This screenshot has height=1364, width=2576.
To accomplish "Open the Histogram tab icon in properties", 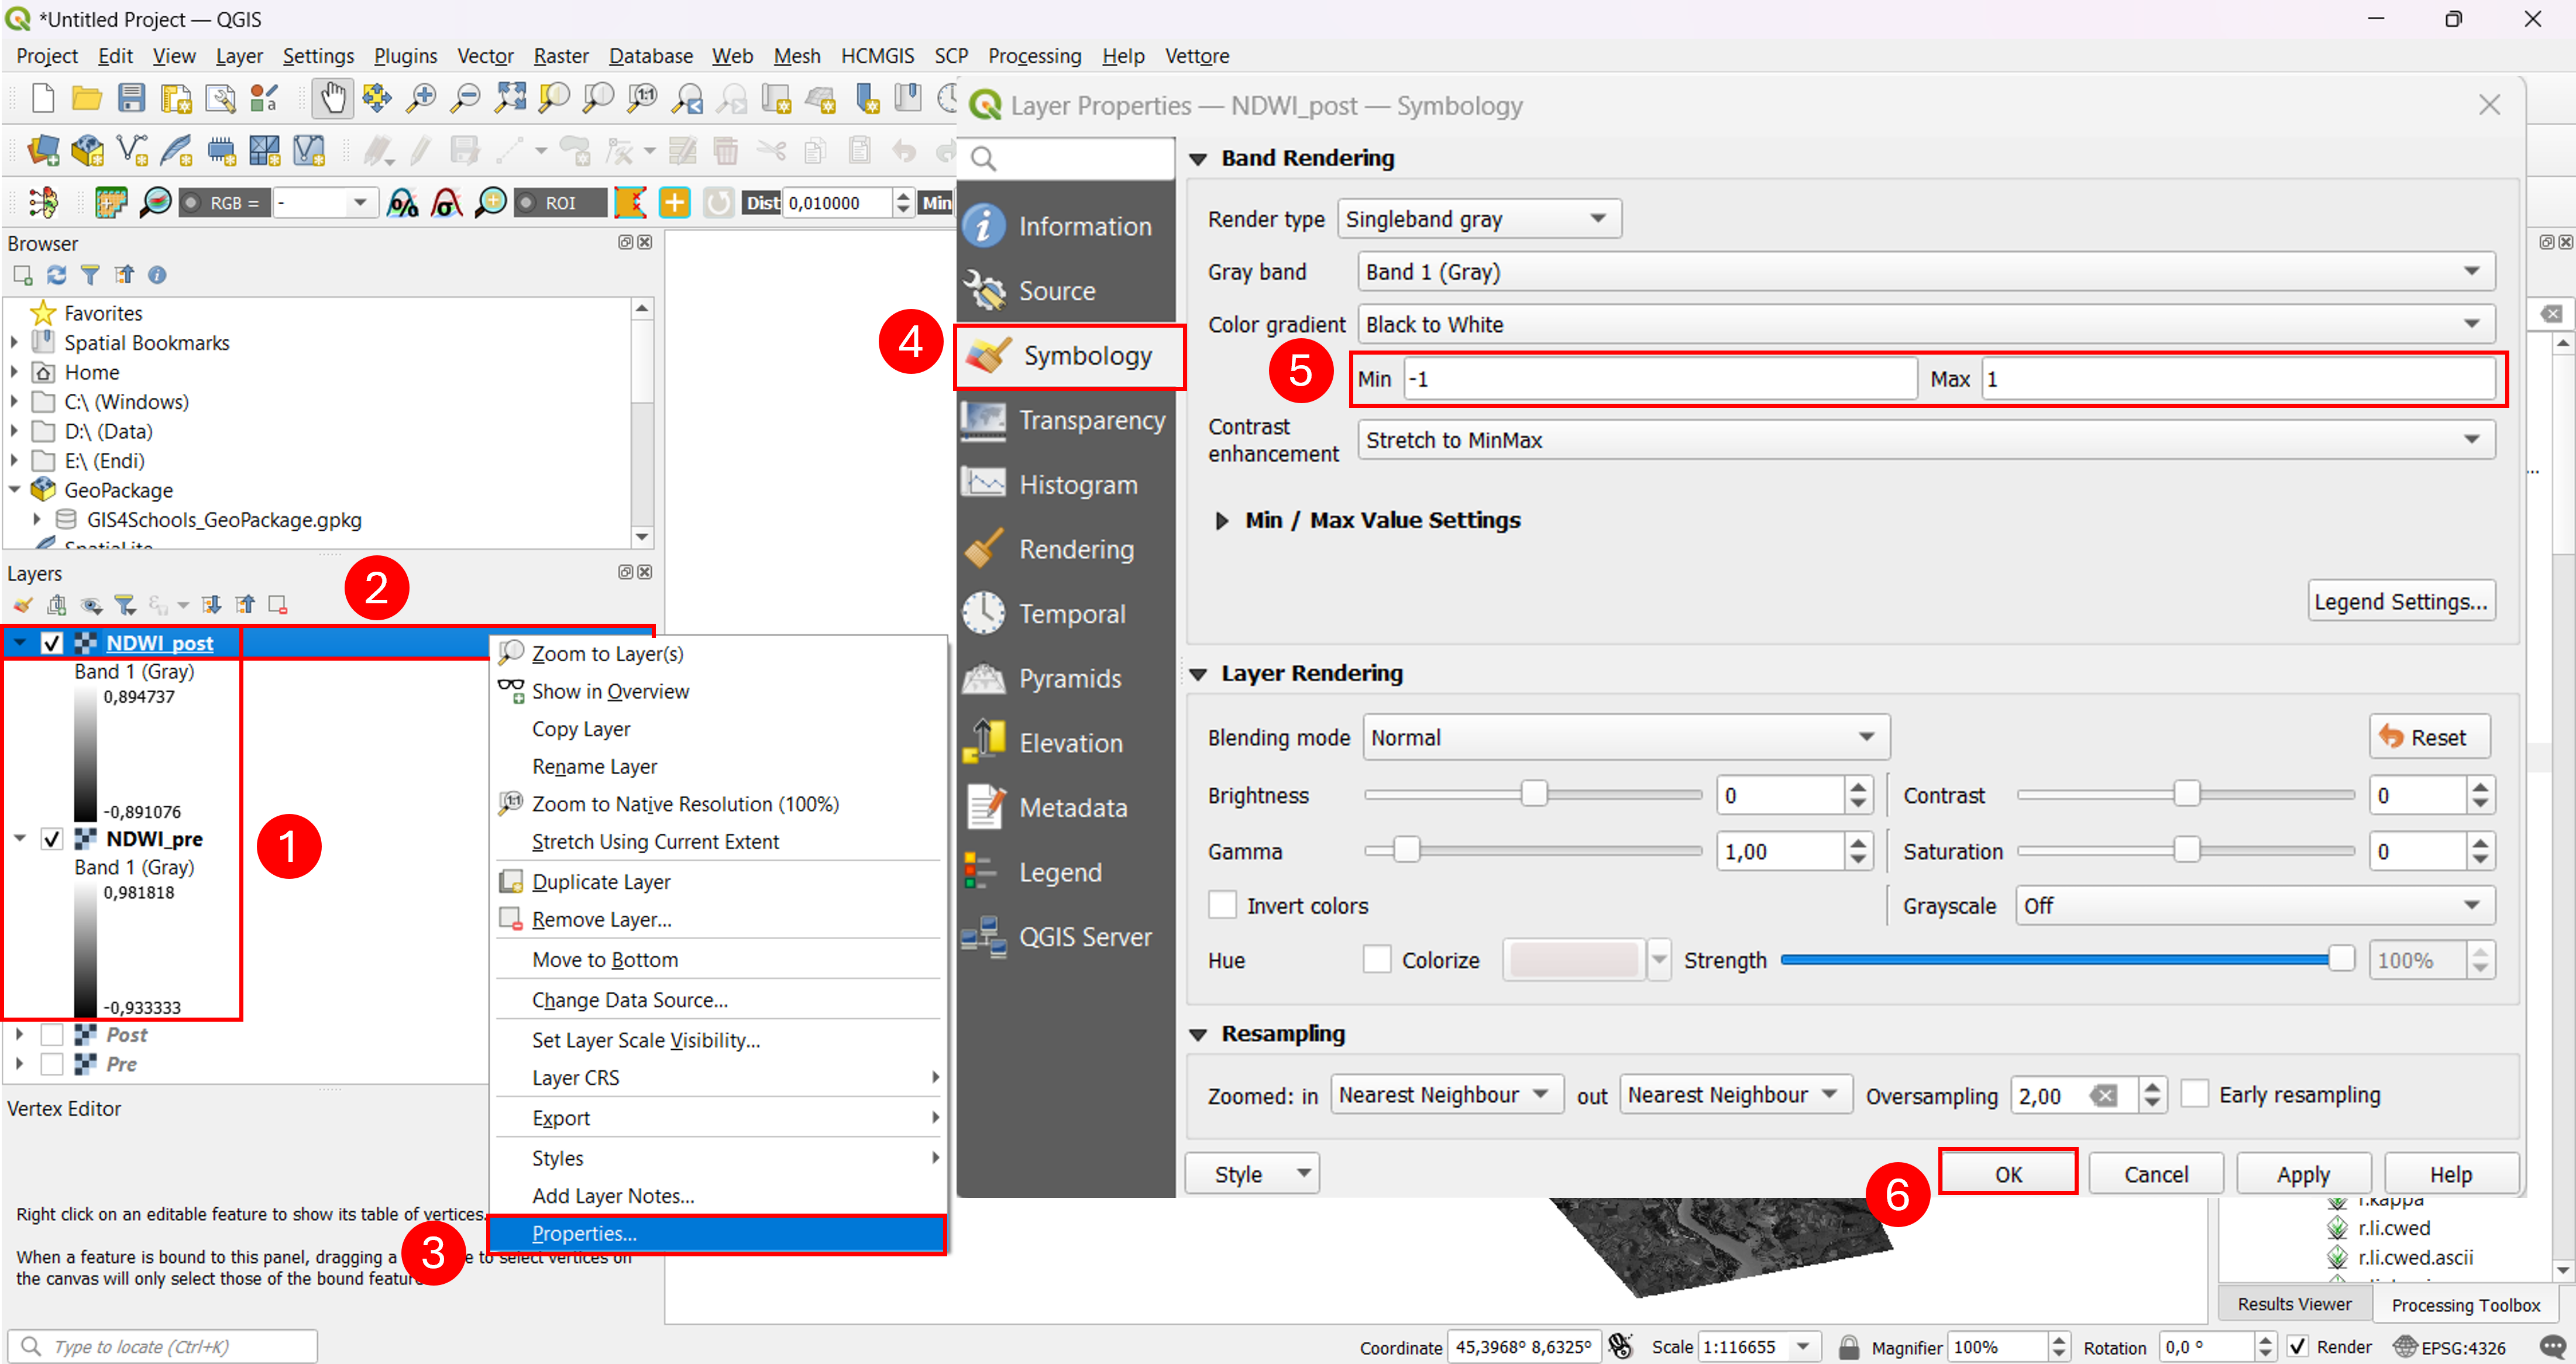I will [984, 484].
